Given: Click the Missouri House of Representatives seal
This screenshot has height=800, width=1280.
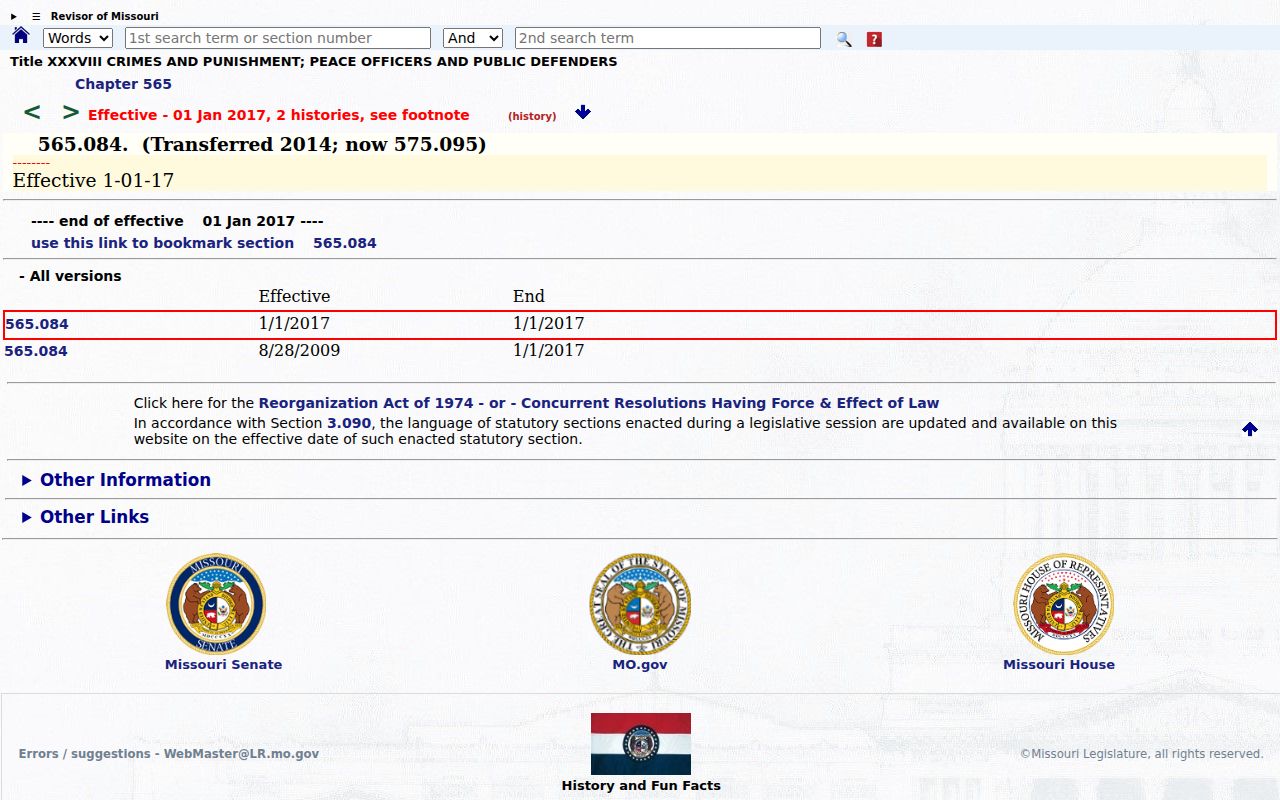Looking at the screenshot, I should coord(1064,604).
